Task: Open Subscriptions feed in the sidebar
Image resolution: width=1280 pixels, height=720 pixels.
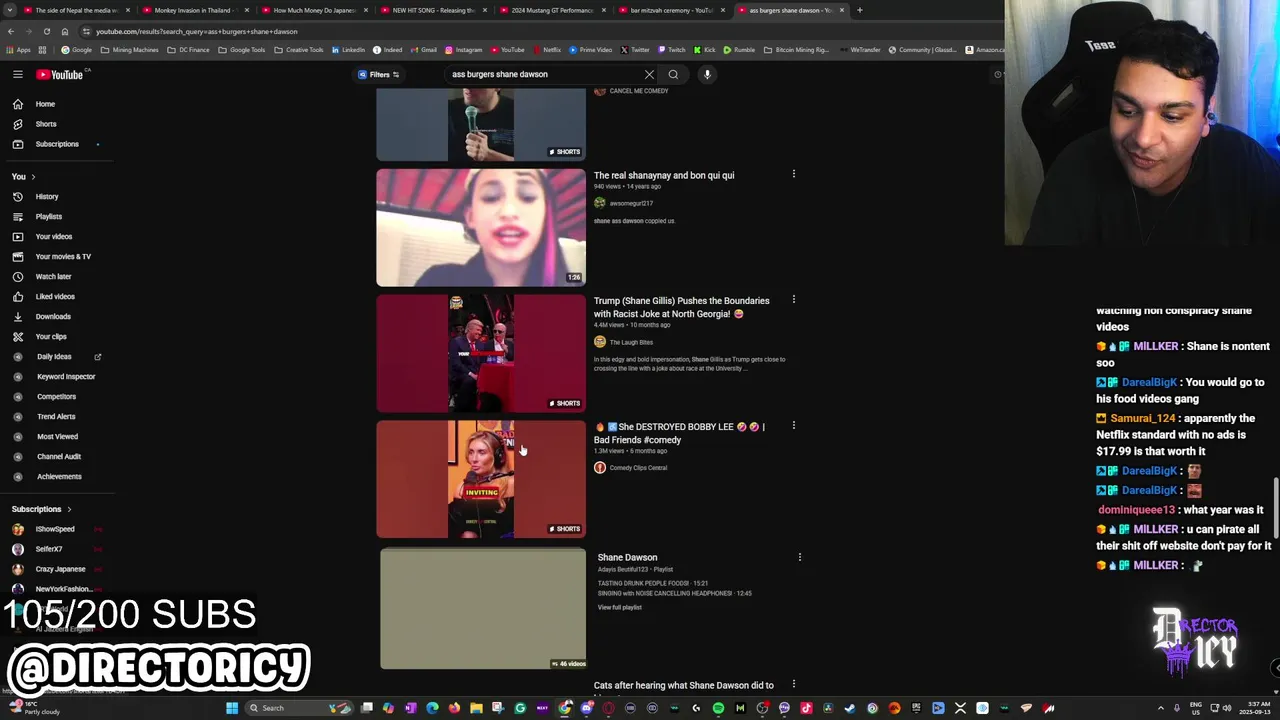Action: tap(57, 144)
